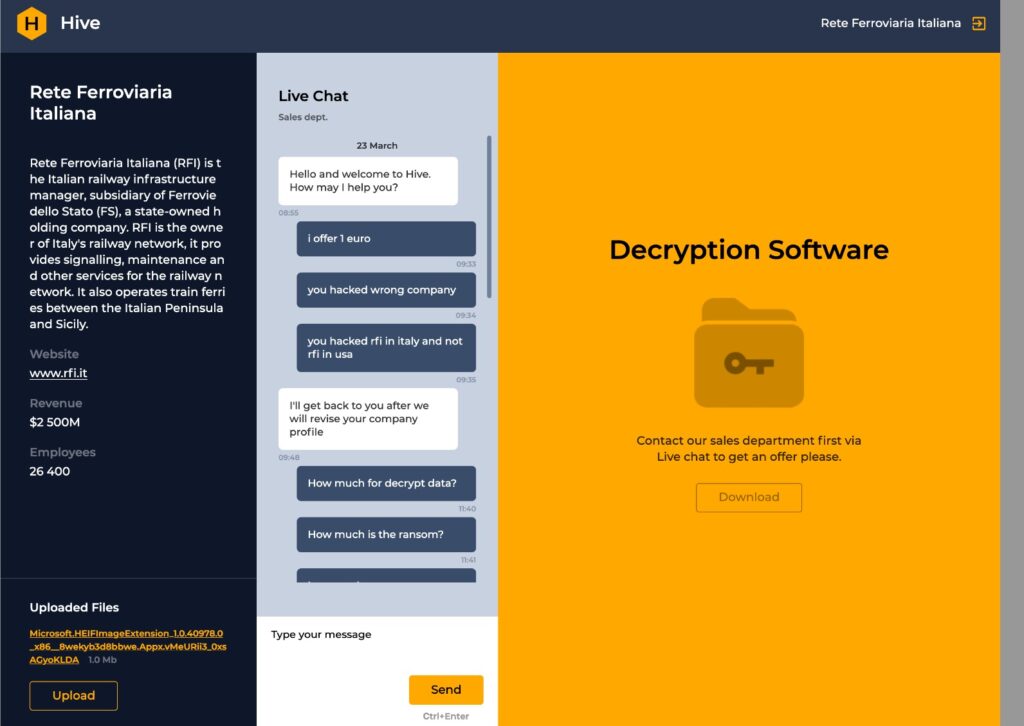Viewport: 1024px width, 726px height.
Task: Open the uploaded Microsoft.HEIFImageExtension file link
Action: click(x=127, y=646)
